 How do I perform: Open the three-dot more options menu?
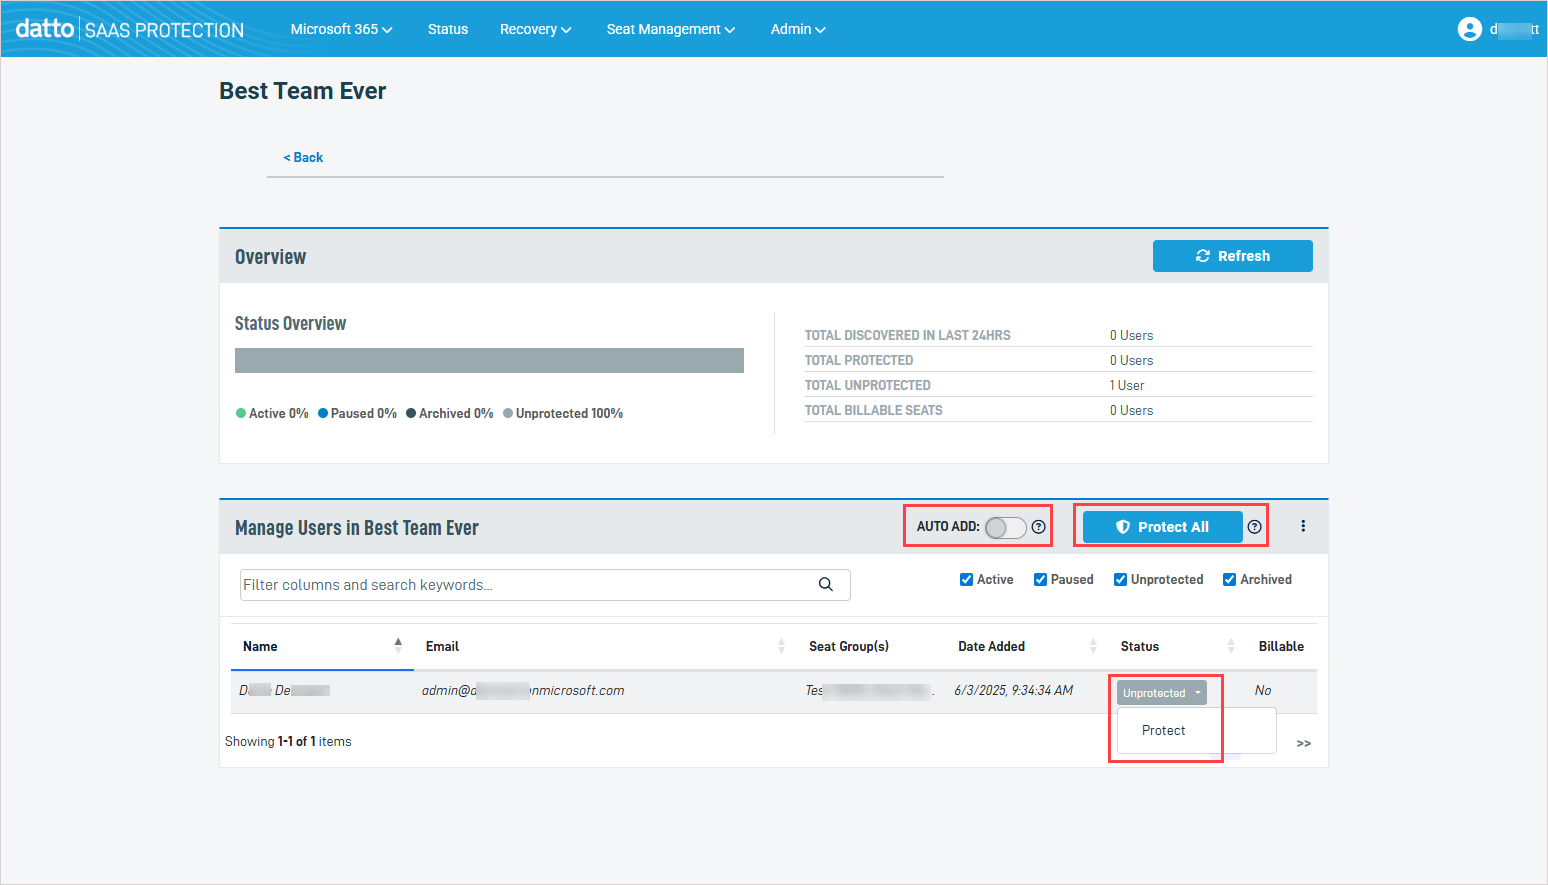[1303, 526]
